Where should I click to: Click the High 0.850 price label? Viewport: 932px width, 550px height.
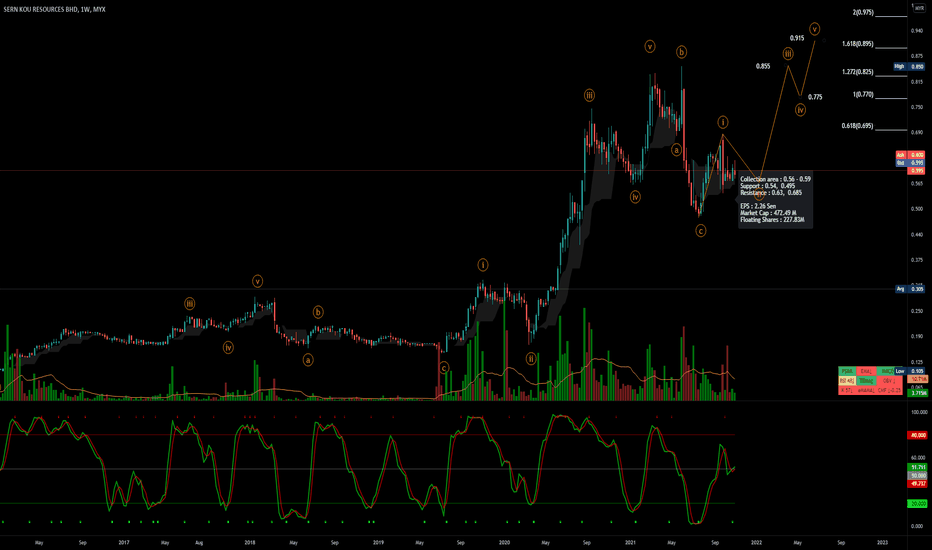[909, 67]
